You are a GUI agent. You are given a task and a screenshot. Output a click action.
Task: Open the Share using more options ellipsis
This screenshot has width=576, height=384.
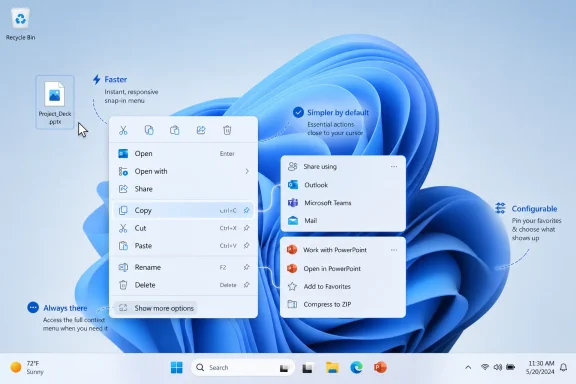(394, 166)
